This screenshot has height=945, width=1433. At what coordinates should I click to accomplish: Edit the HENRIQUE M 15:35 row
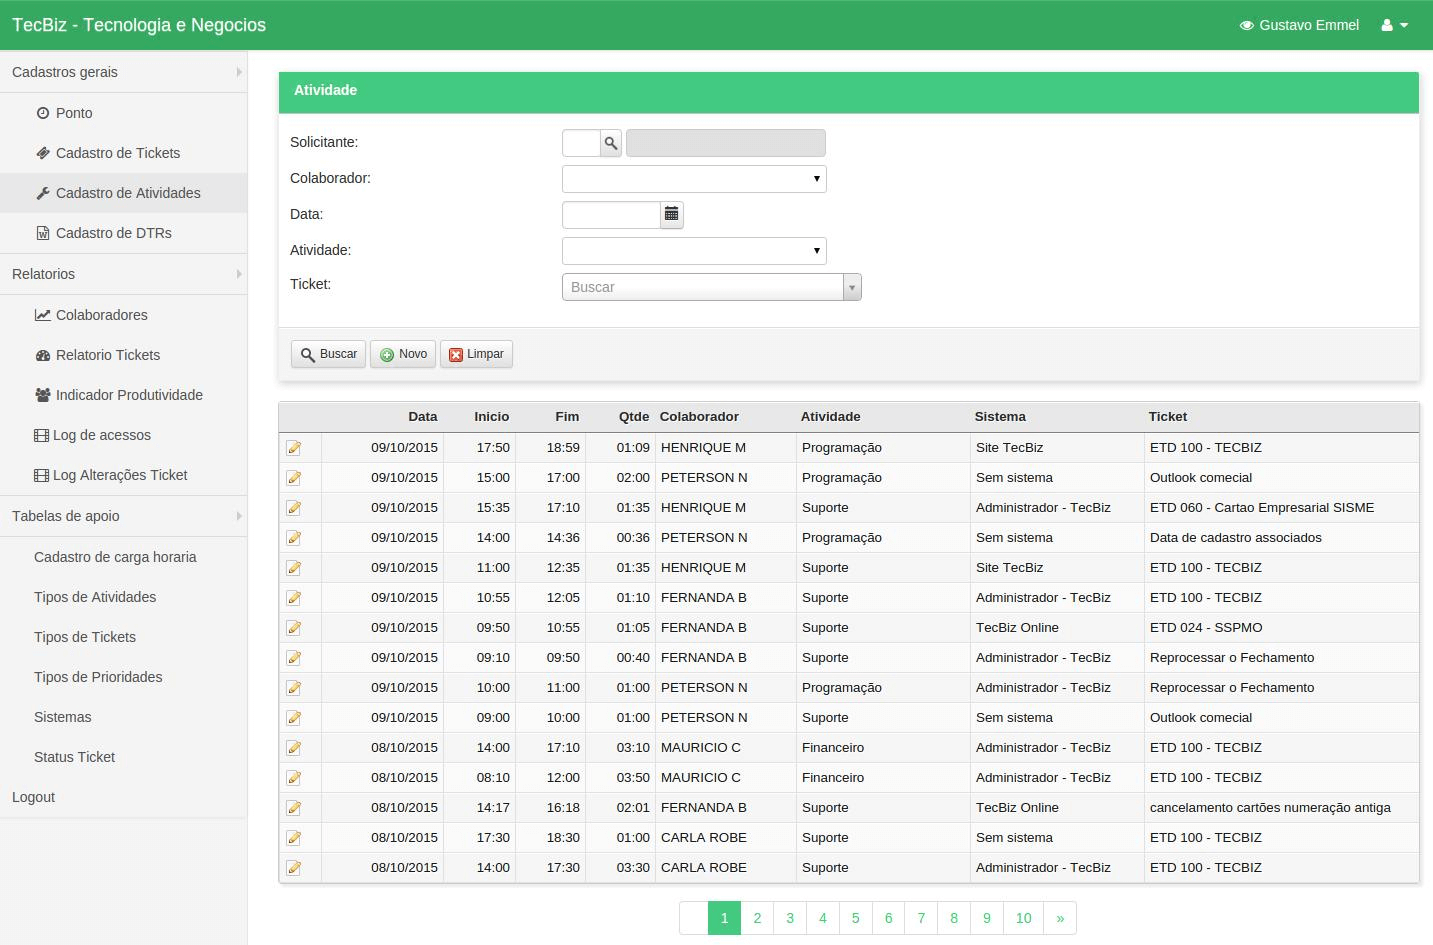[x=294, y=508]
